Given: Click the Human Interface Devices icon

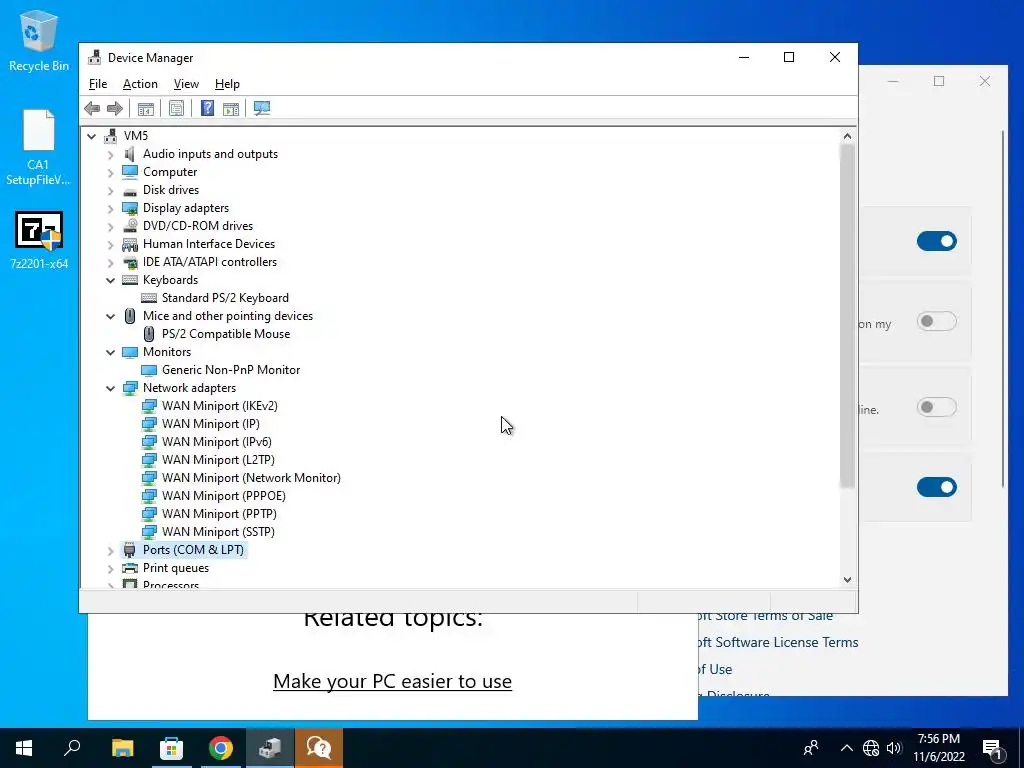Looking at the screenshot, I should pyautogui.click(x=130, y=244).
